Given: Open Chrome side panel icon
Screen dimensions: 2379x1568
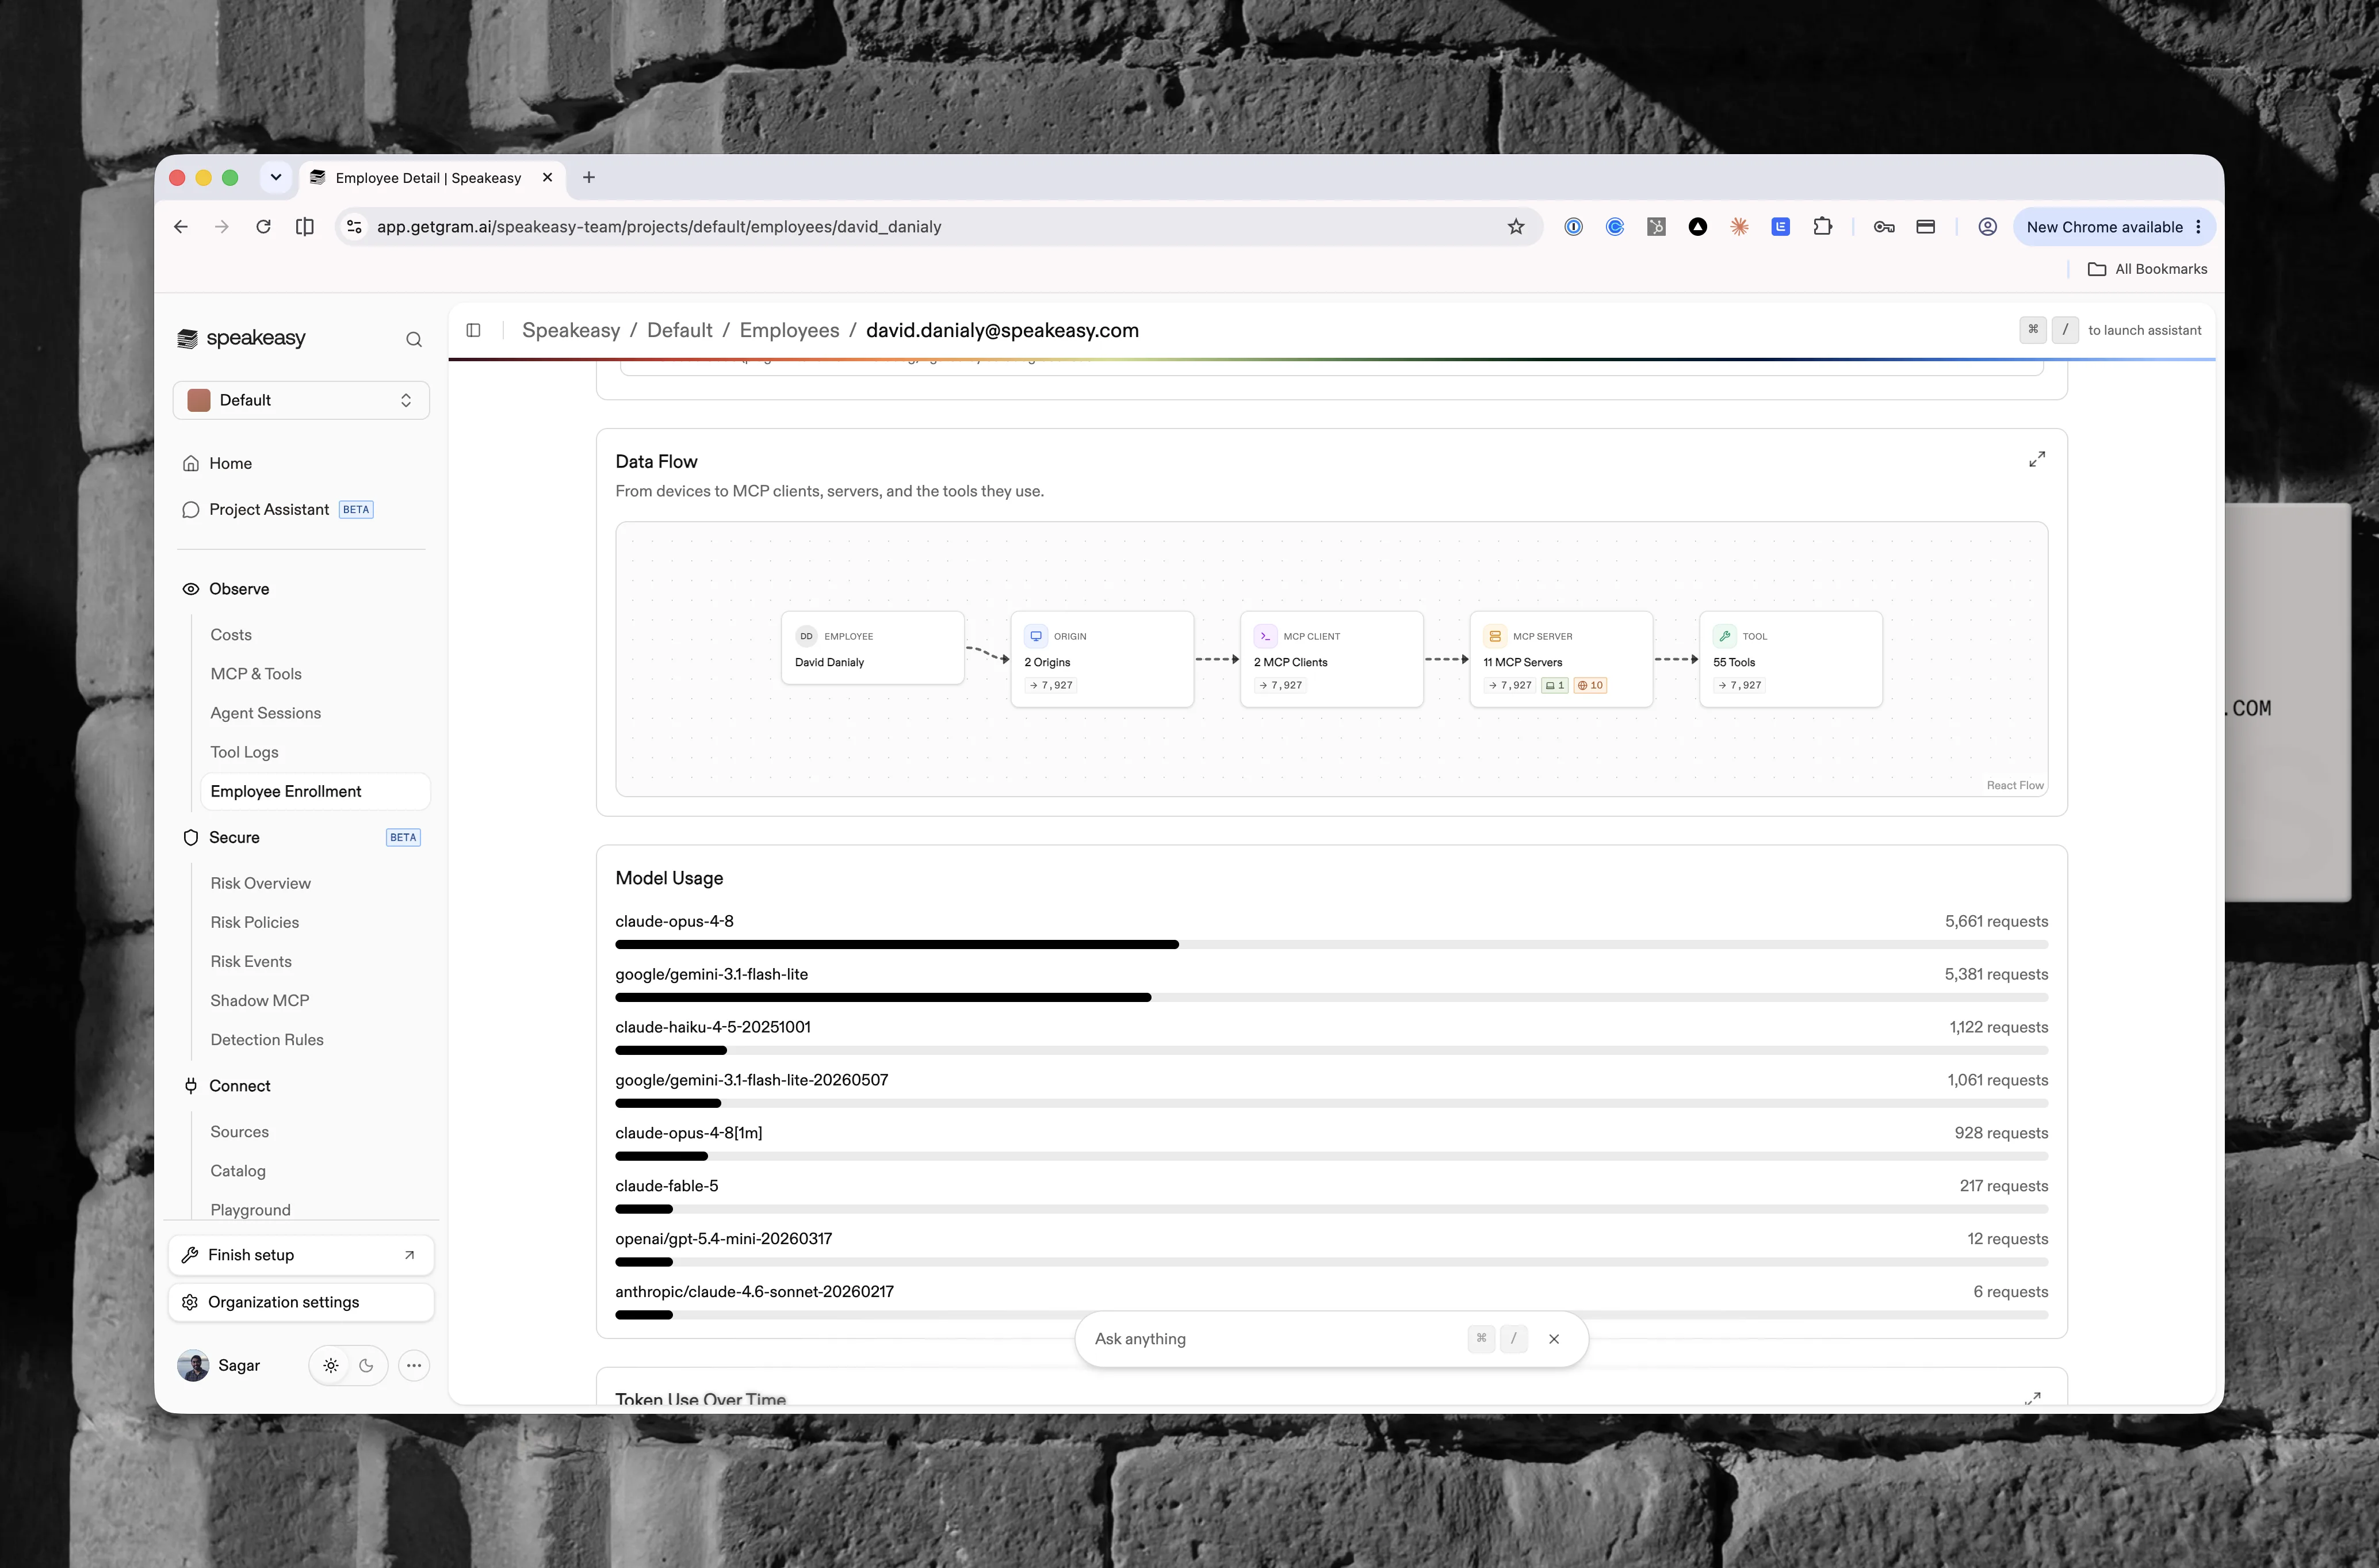Looking at the screenshot, I should (x=305, y=227).
